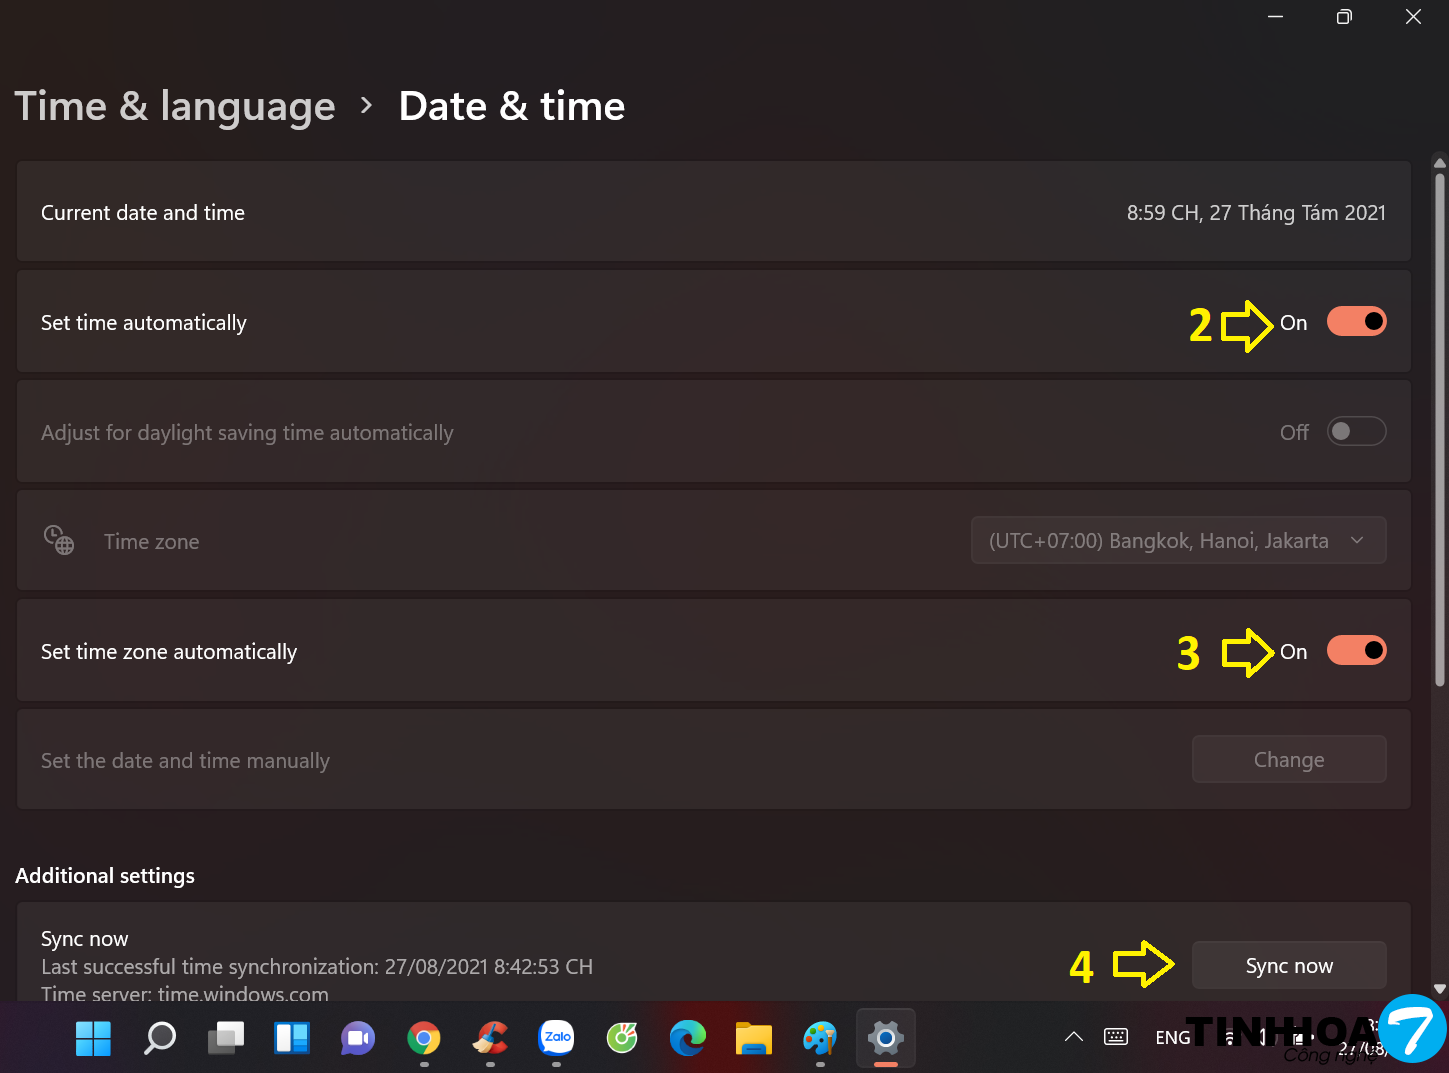Viewport: 1449px width, 1073px height.
Task: Open the ENG input language switcher
Action: point(1172,1038)
